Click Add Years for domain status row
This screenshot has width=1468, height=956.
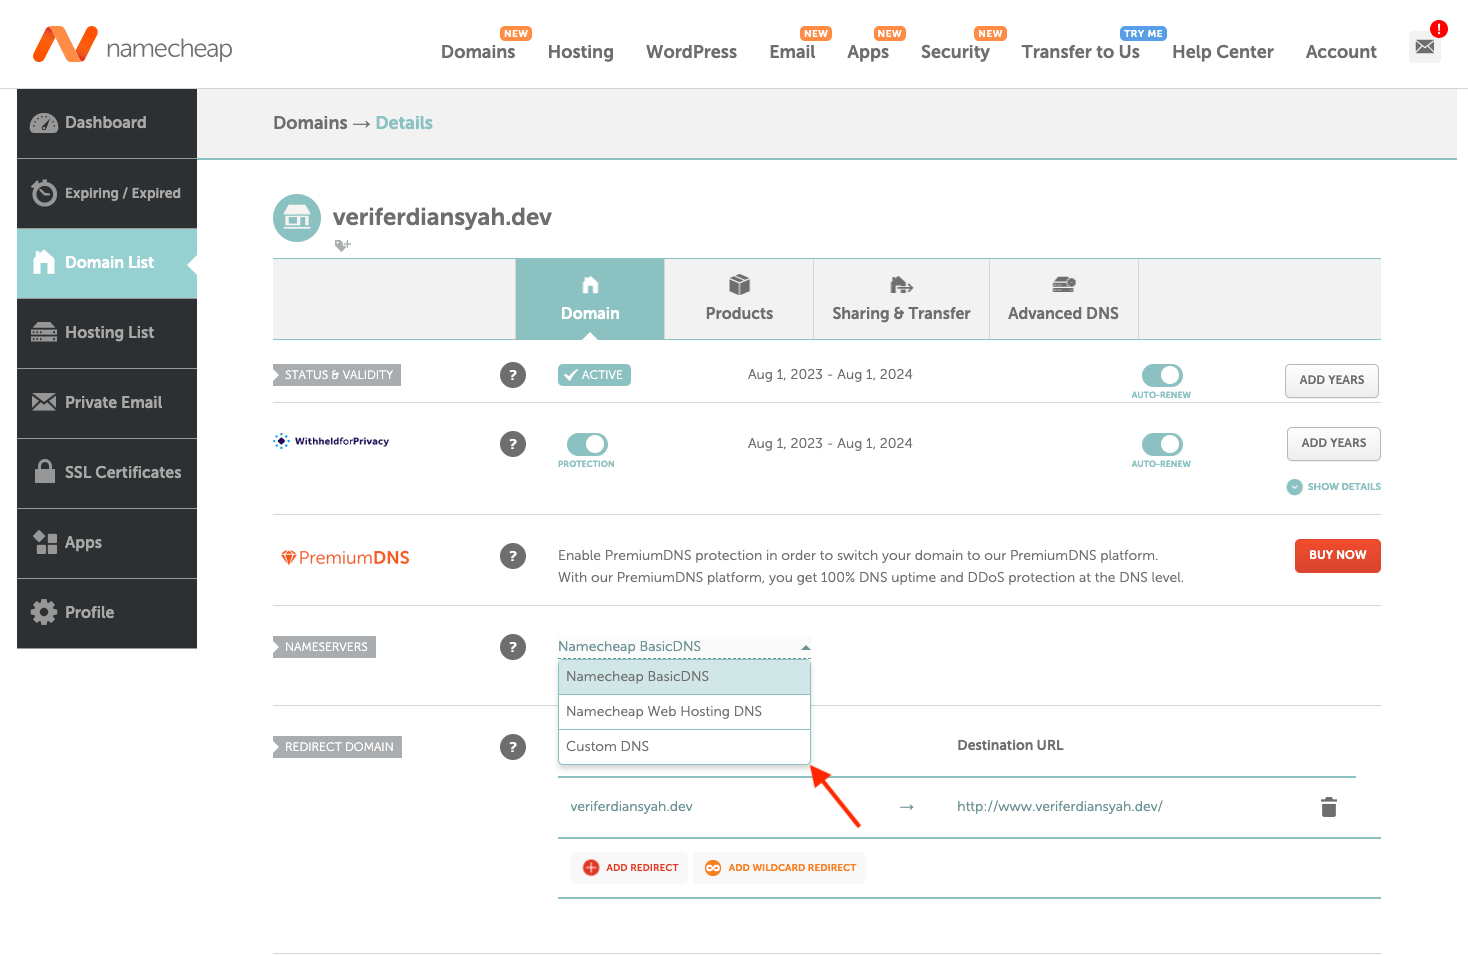1332,380
